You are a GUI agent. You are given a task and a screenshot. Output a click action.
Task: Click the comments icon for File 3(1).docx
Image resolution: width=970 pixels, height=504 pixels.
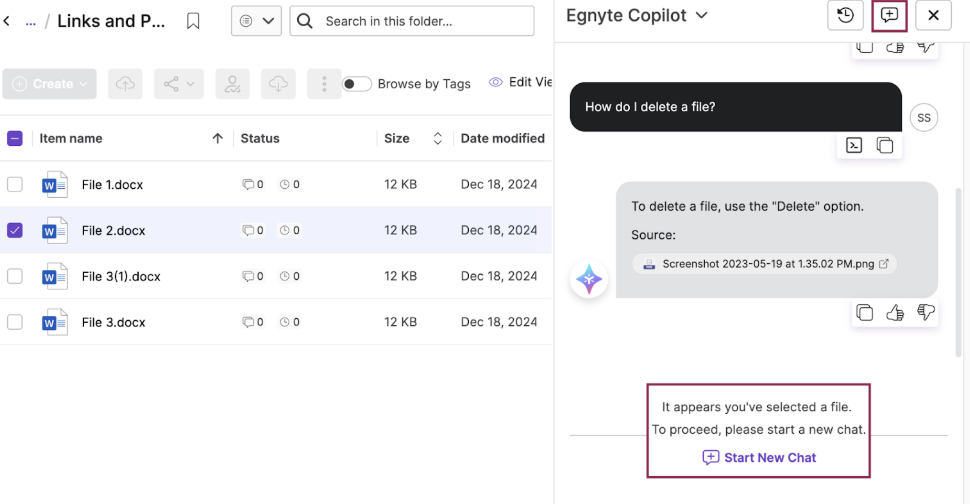[x=248, y=276]
